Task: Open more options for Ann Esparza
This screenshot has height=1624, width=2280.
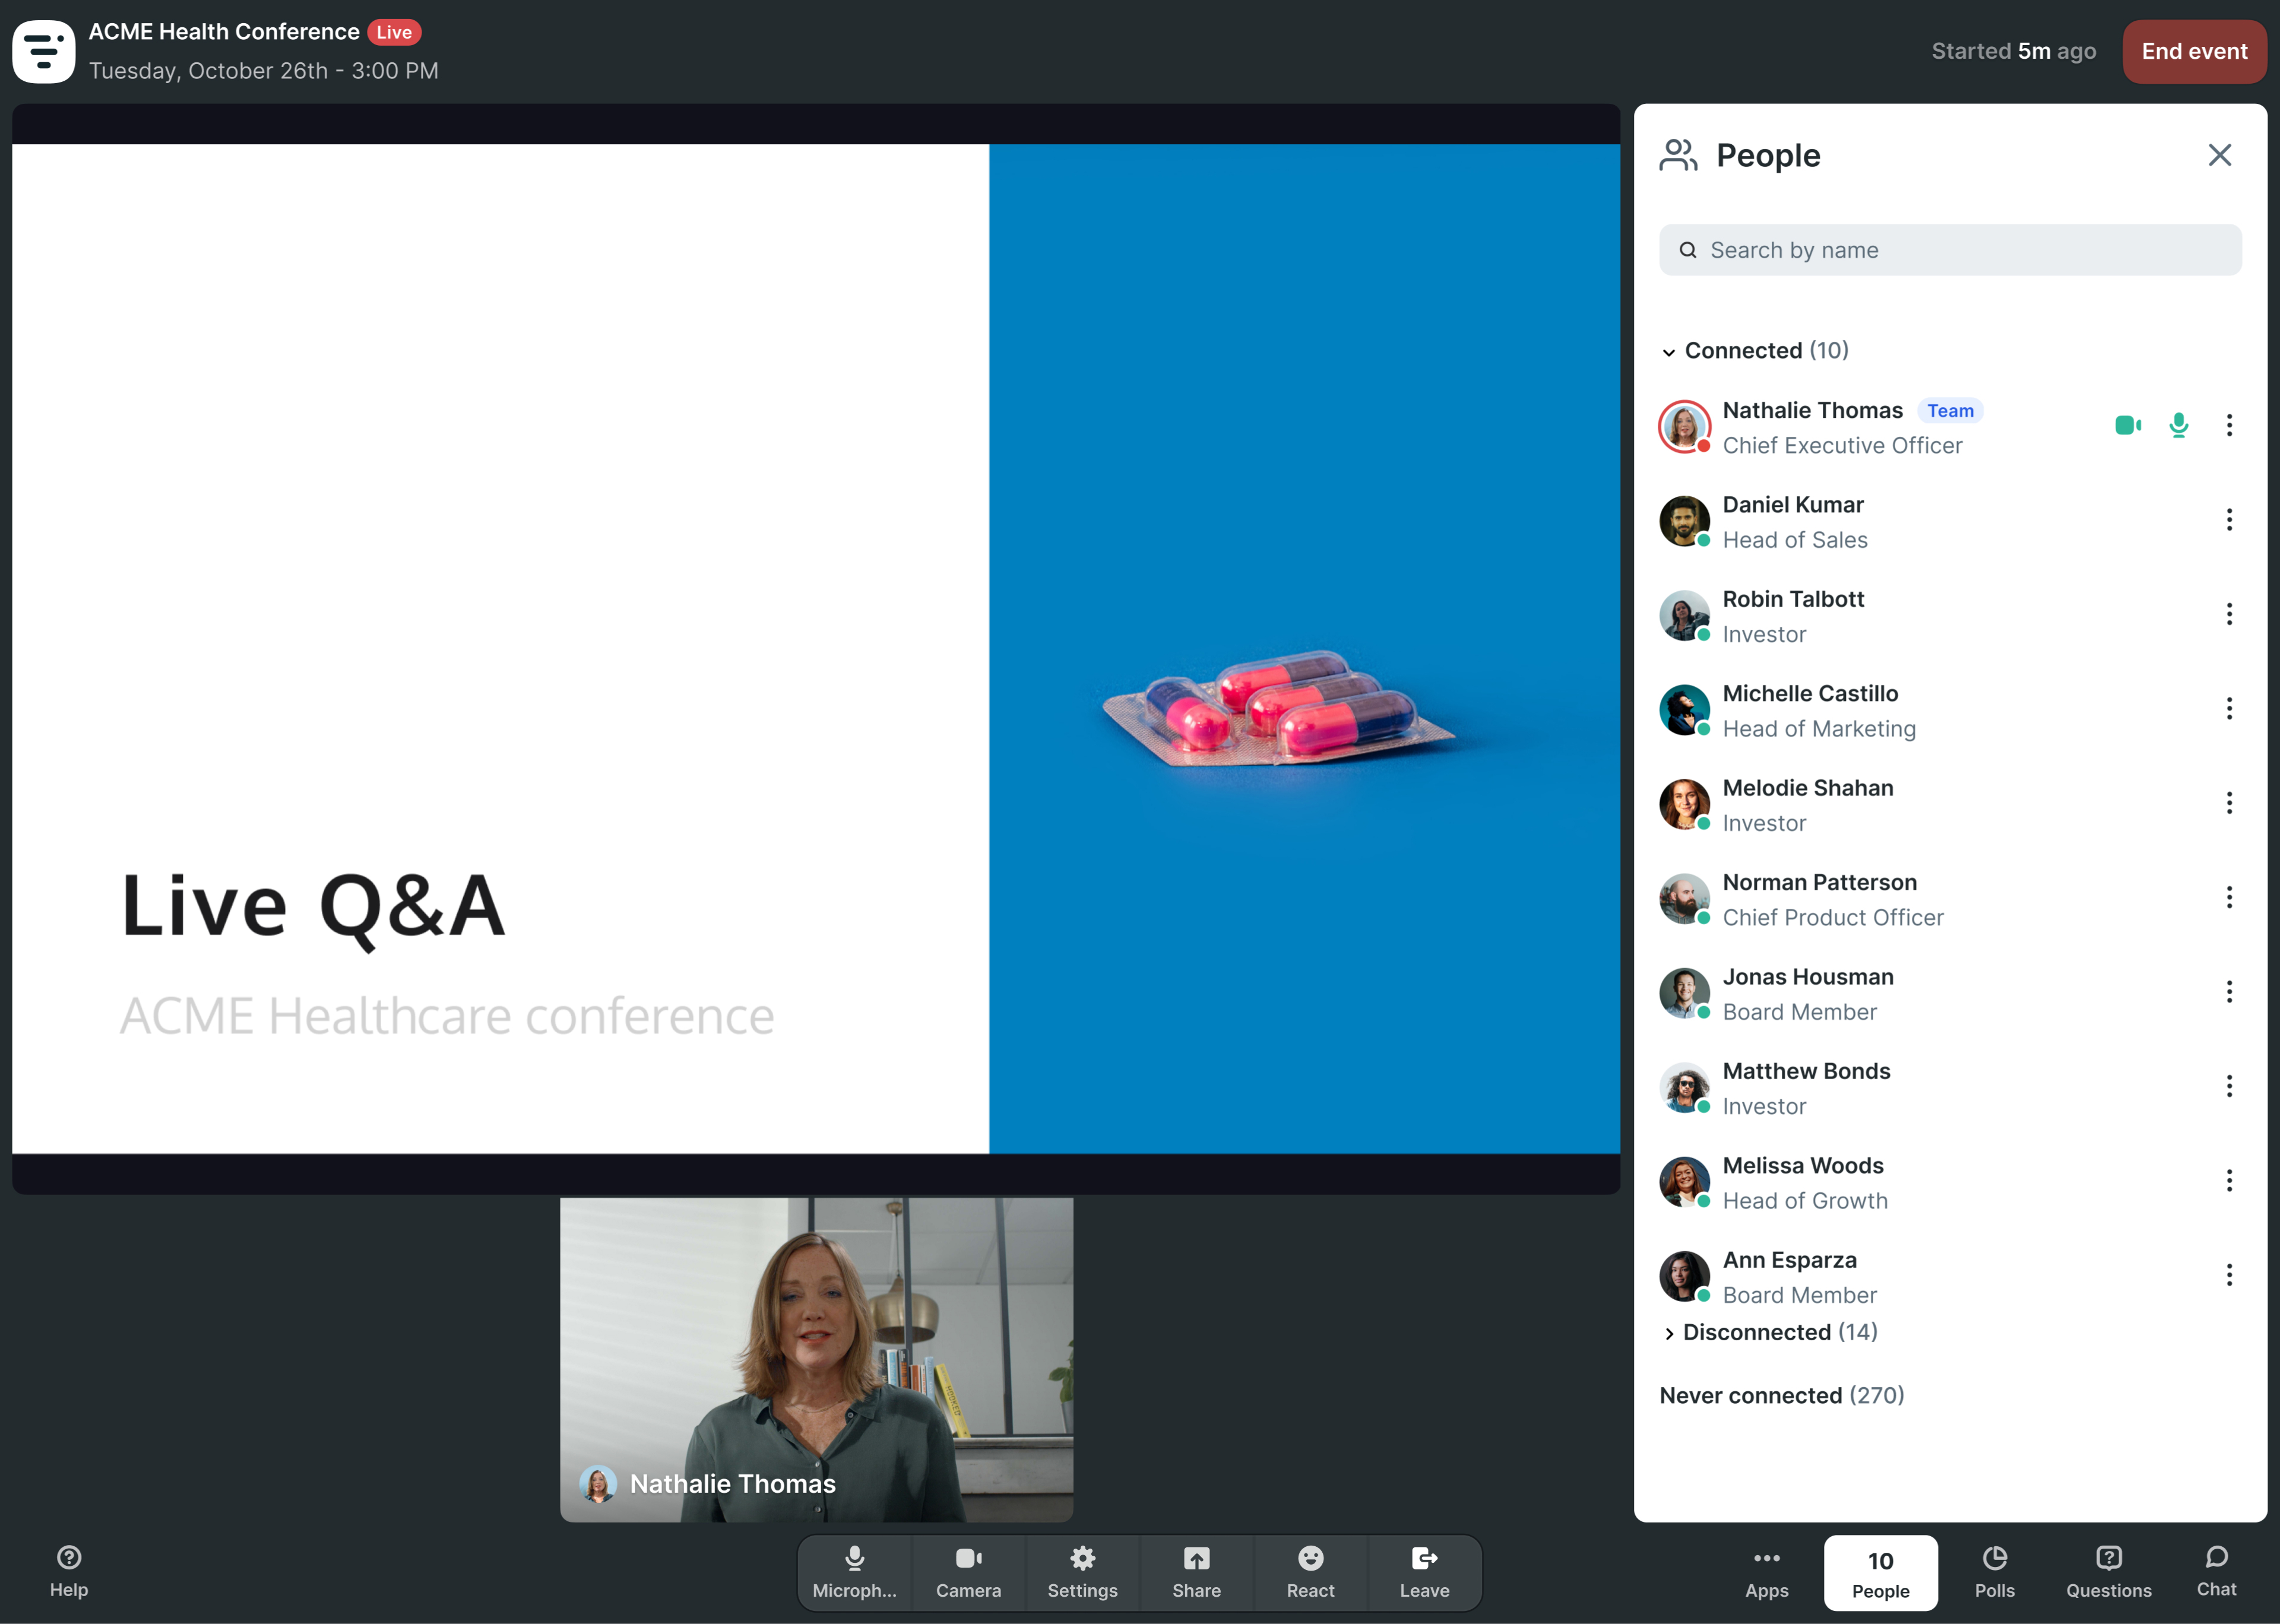Action: point(2229,1274)
